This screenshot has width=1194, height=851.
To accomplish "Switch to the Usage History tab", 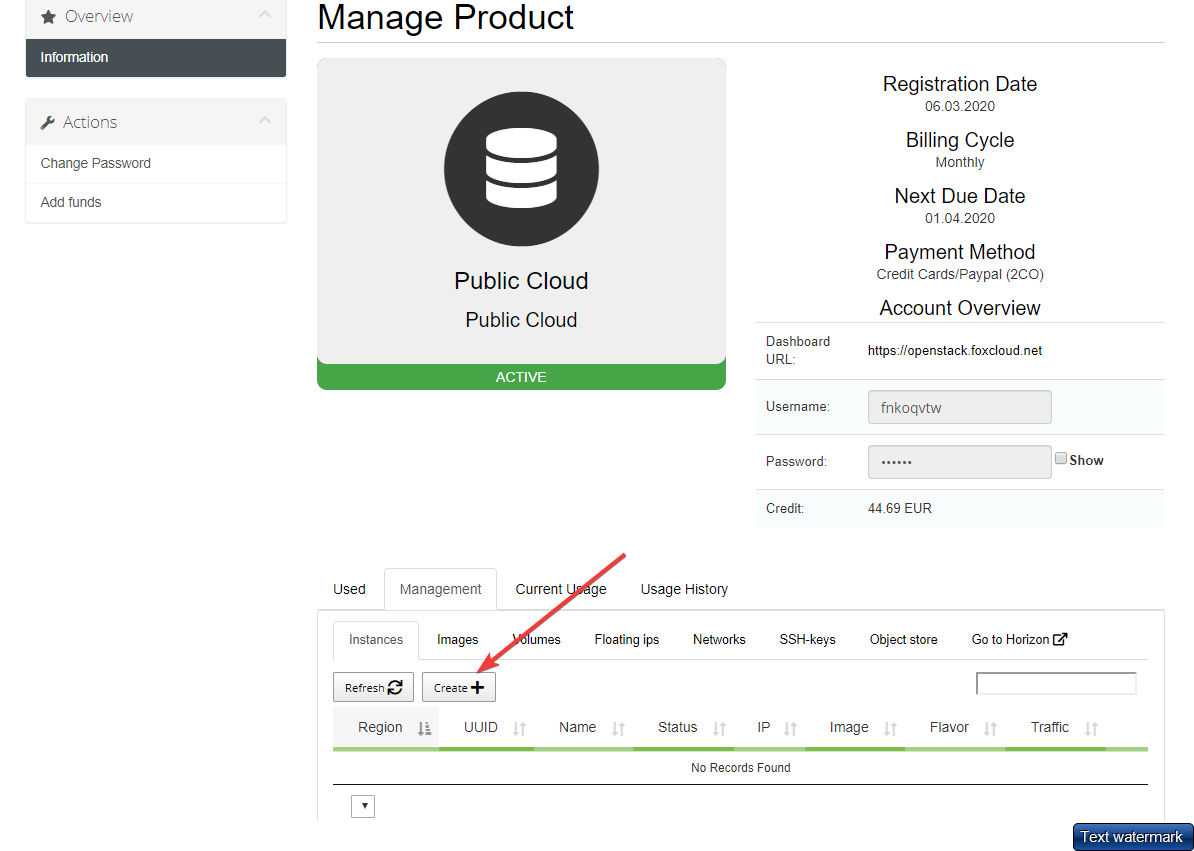I will click(x=684, y=589).
